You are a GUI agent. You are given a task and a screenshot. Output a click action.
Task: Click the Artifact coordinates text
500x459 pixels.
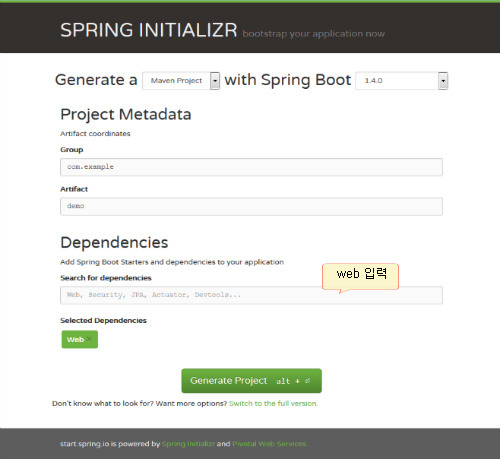pyautogui.click(x=95, y=134)
